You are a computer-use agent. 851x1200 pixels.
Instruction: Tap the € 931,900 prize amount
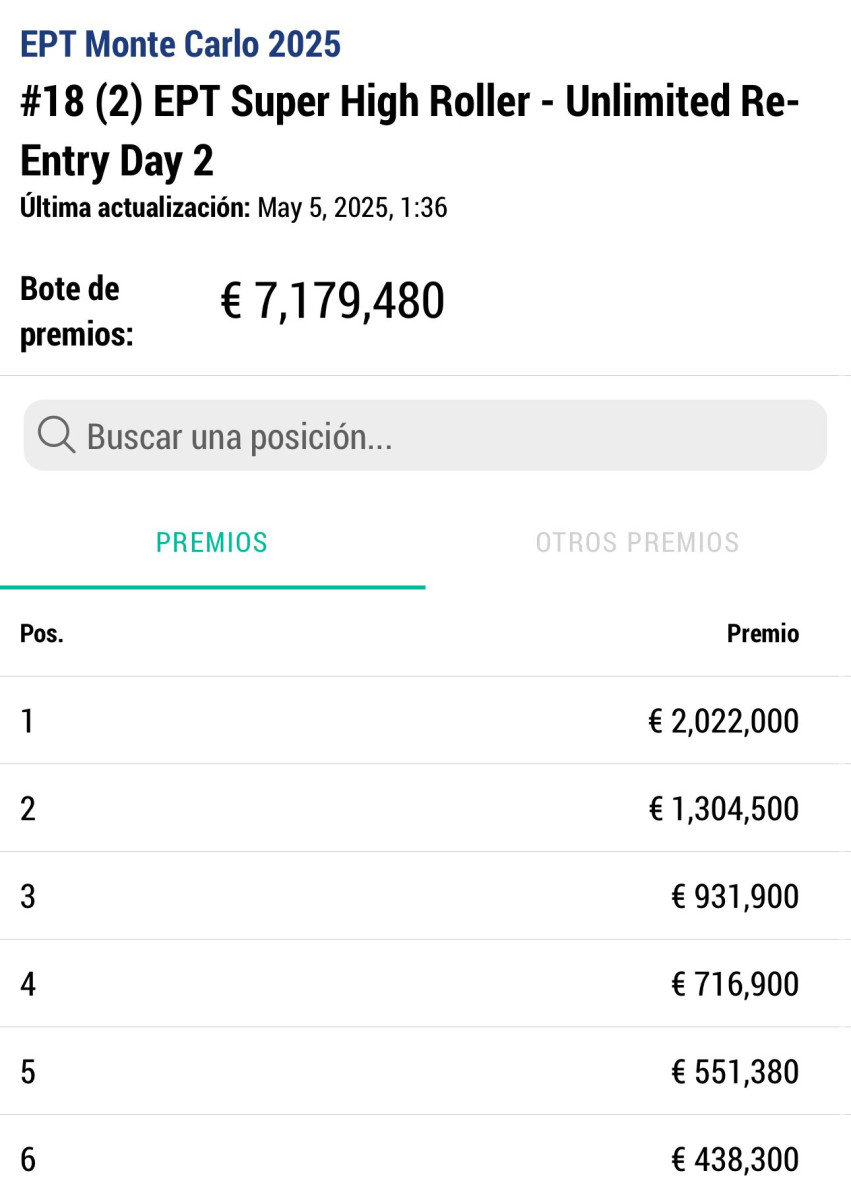(x=735, y=896)
